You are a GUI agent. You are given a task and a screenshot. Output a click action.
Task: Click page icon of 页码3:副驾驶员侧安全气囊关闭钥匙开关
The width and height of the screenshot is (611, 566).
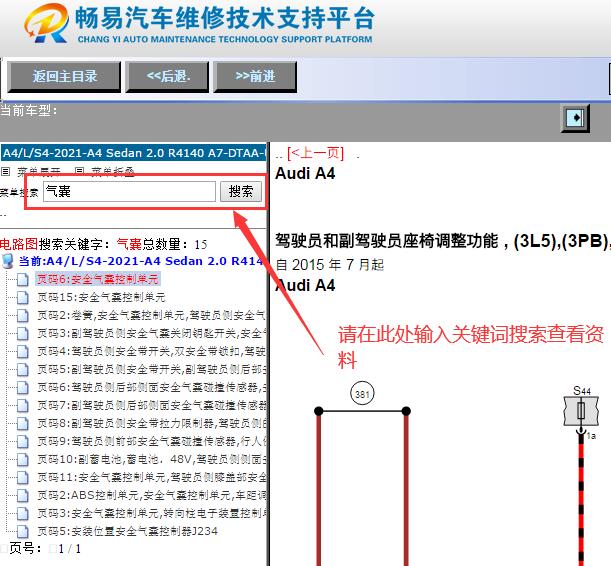23,333
